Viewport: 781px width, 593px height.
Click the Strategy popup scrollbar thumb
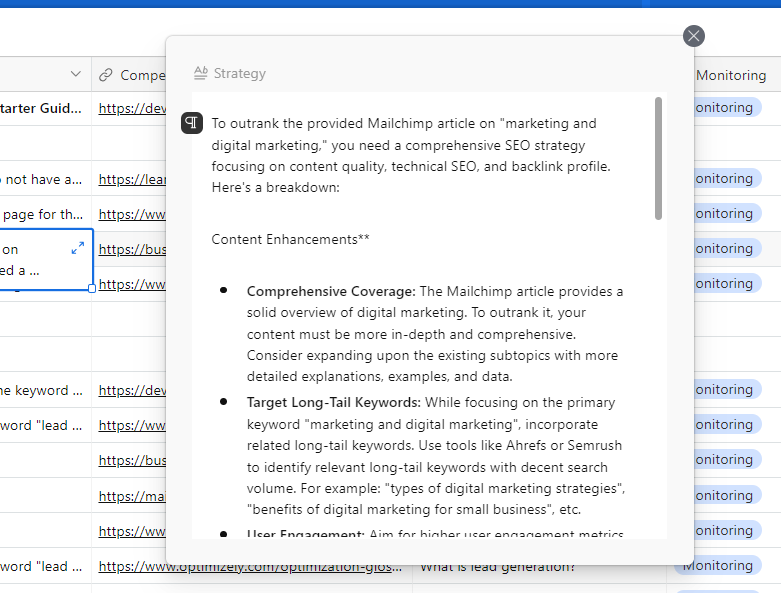[x=658, y=158]
